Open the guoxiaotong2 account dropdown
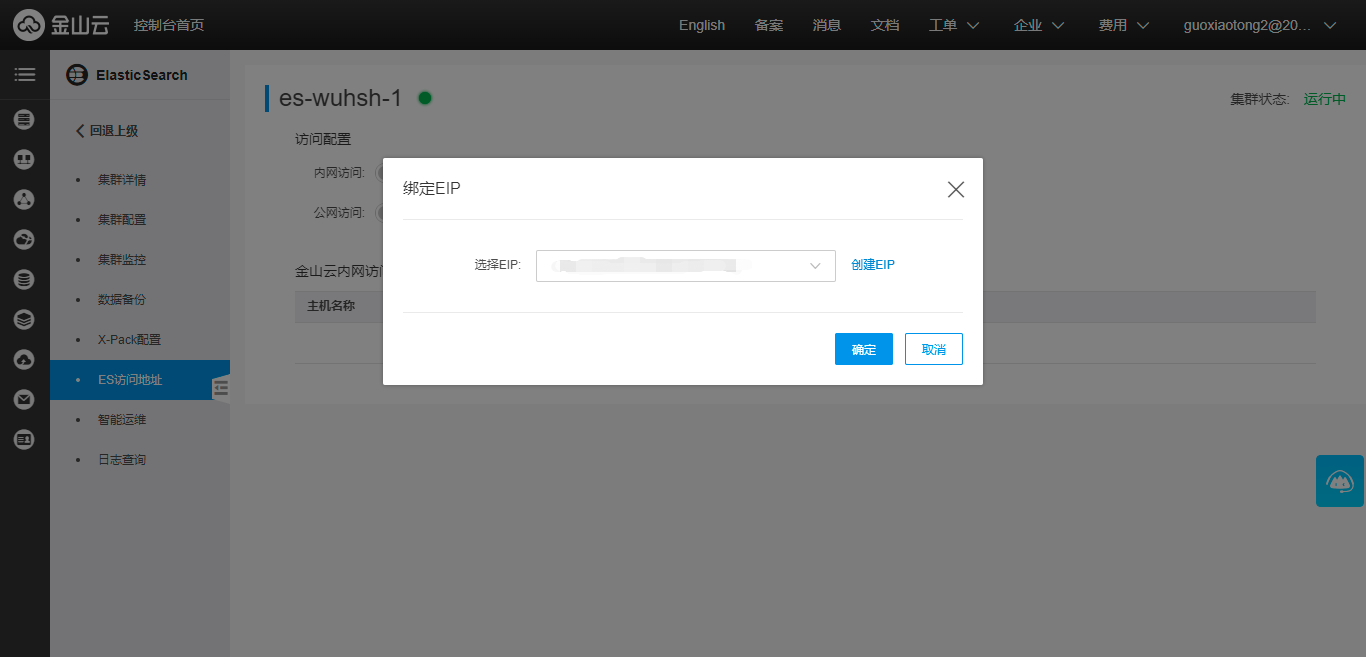The height and width of the screenshot is (657, 1366). coord(1259,25)
